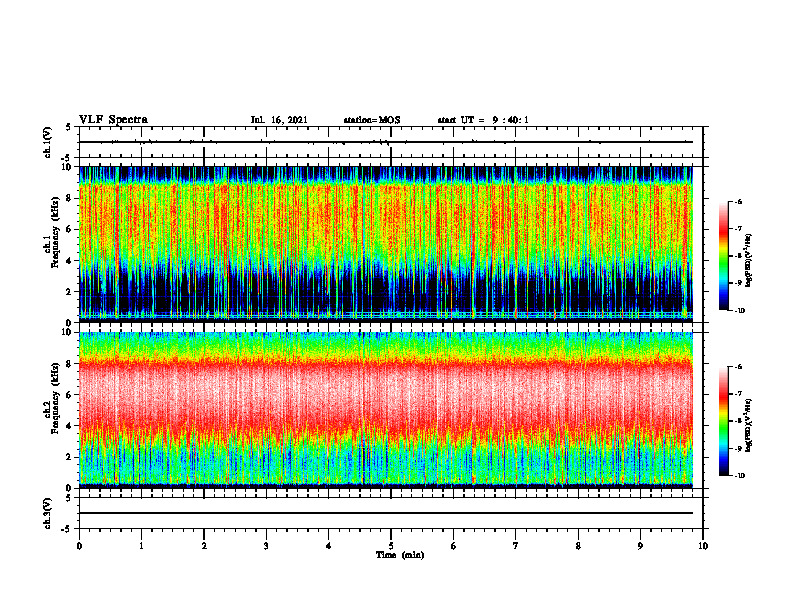Click the ch.1 spectrogram "4" kHz tick label
The image size is (792, 612).
tap(70, 261)
